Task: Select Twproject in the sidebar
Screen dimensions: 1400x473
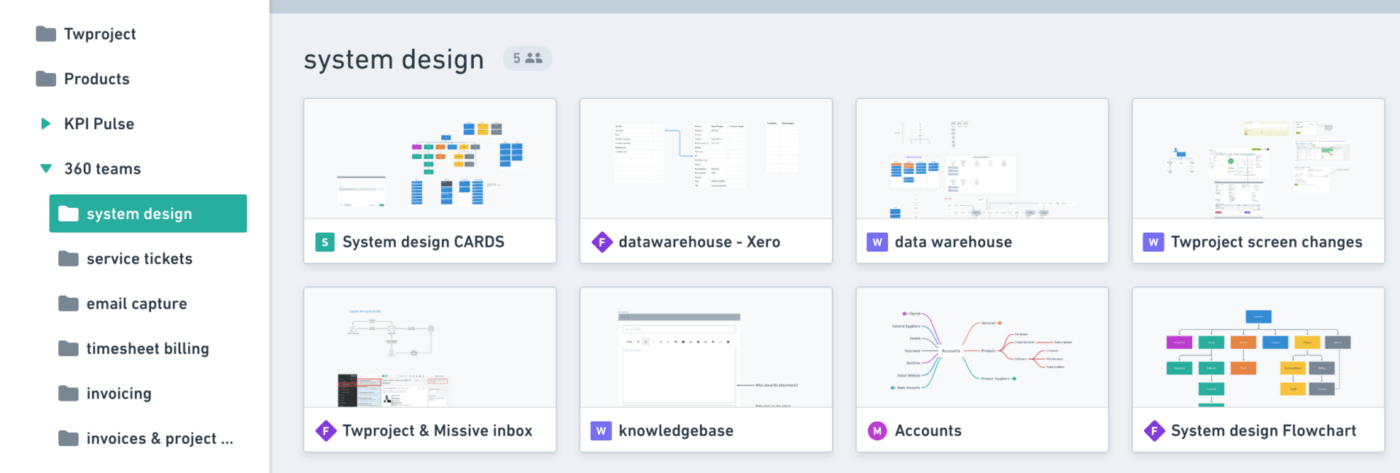Action: pos(100,34)
